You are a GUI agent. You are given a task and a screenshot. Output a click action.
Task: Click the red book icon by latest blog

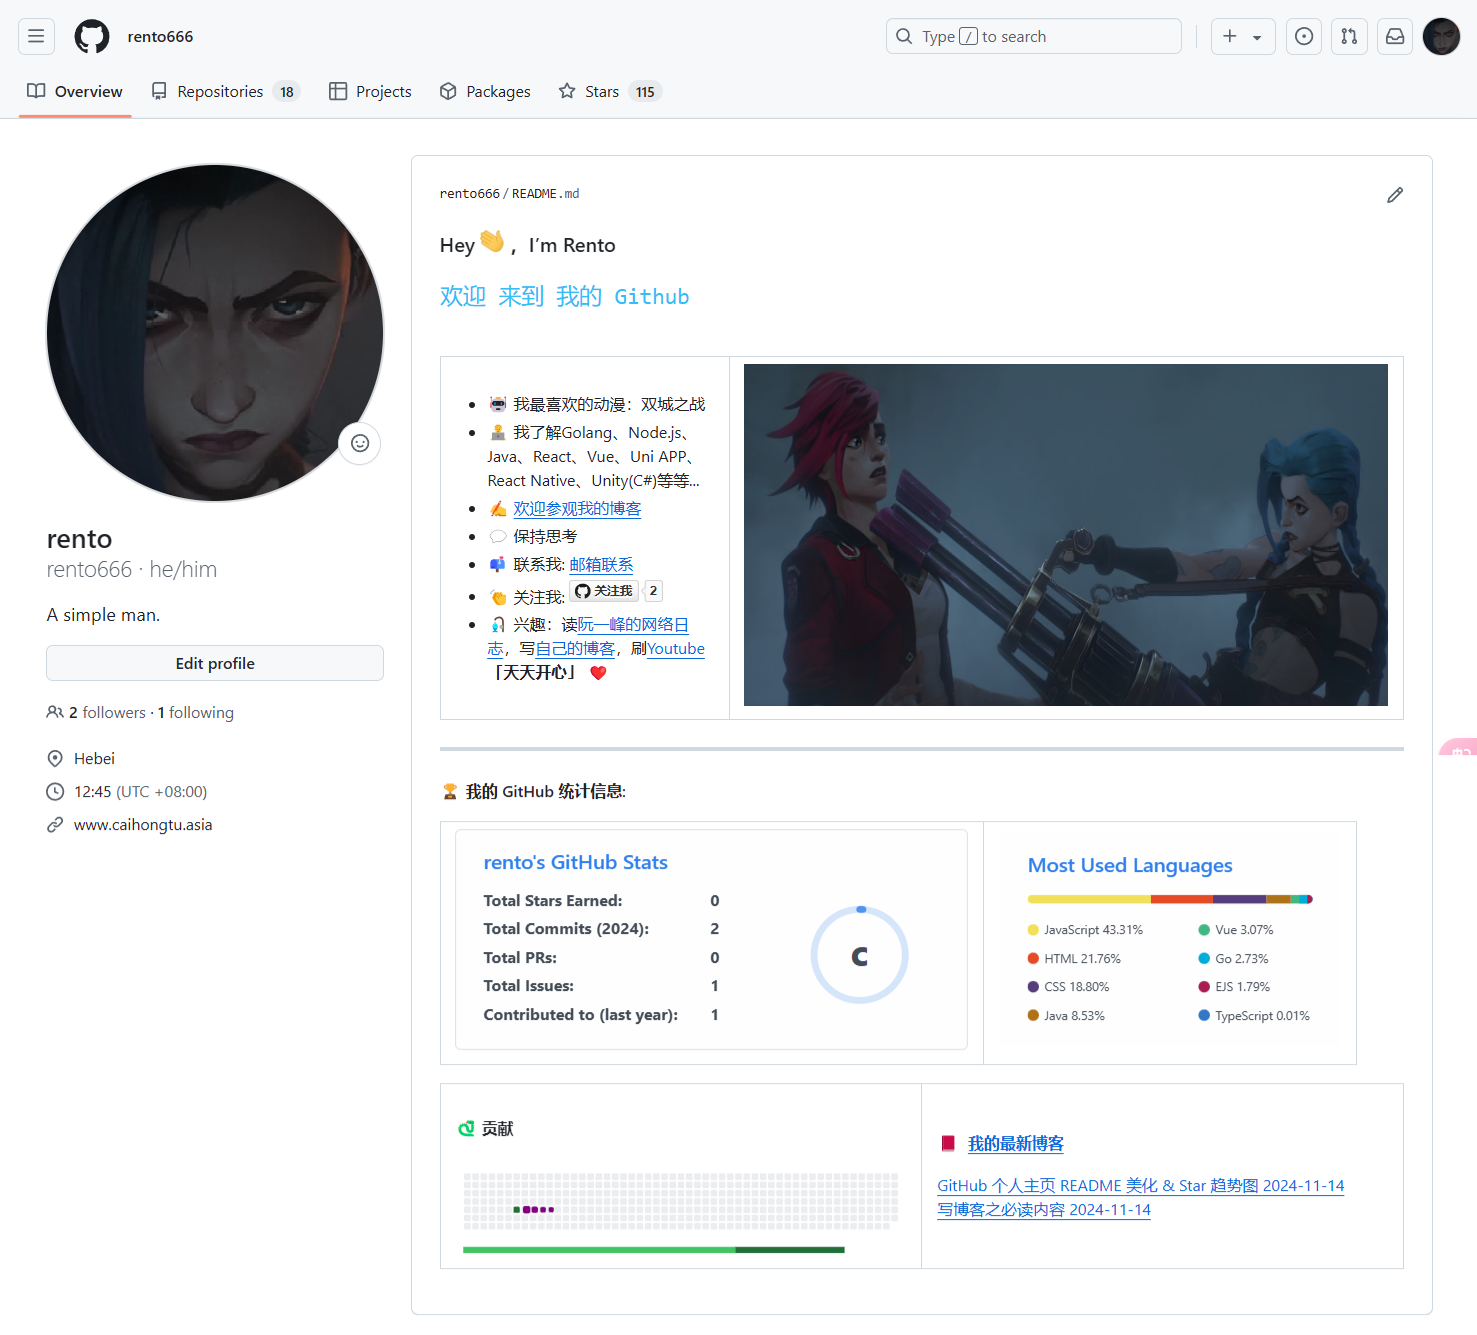point(948,1143)
